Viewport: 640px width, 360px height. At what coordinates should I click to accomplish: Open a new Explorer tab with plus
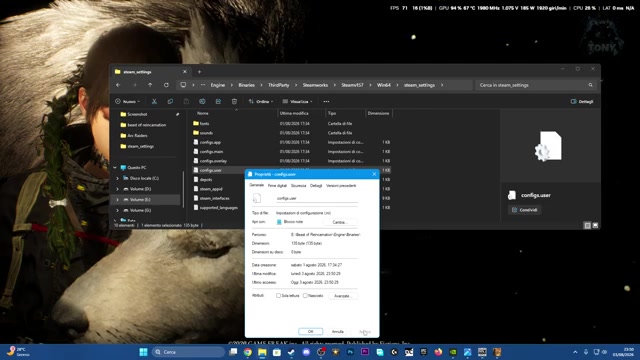200,72
